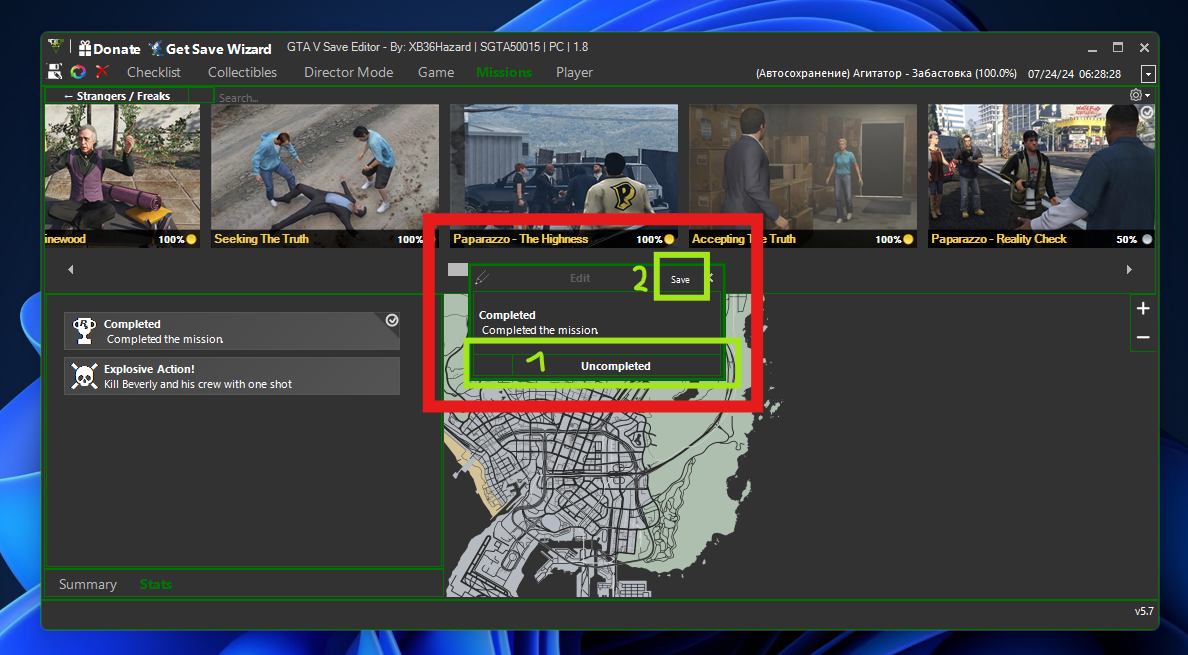Click the pencil icon in Edit popup
Image resolution: width=1188 pixels, height=655 pixels.
(x=482, y=278)
